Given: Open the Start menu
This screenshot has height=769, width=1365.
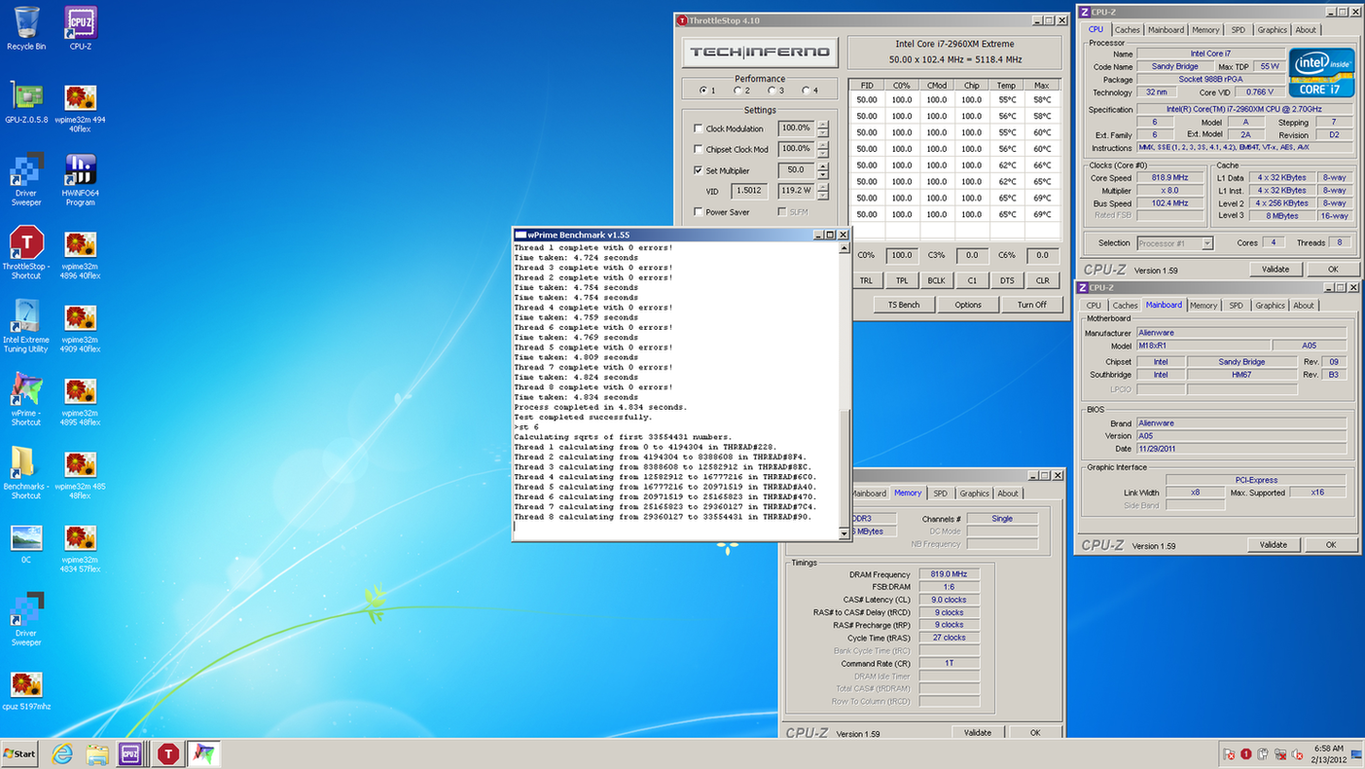Looking at the screenshot, I should [x=19, y=754].
